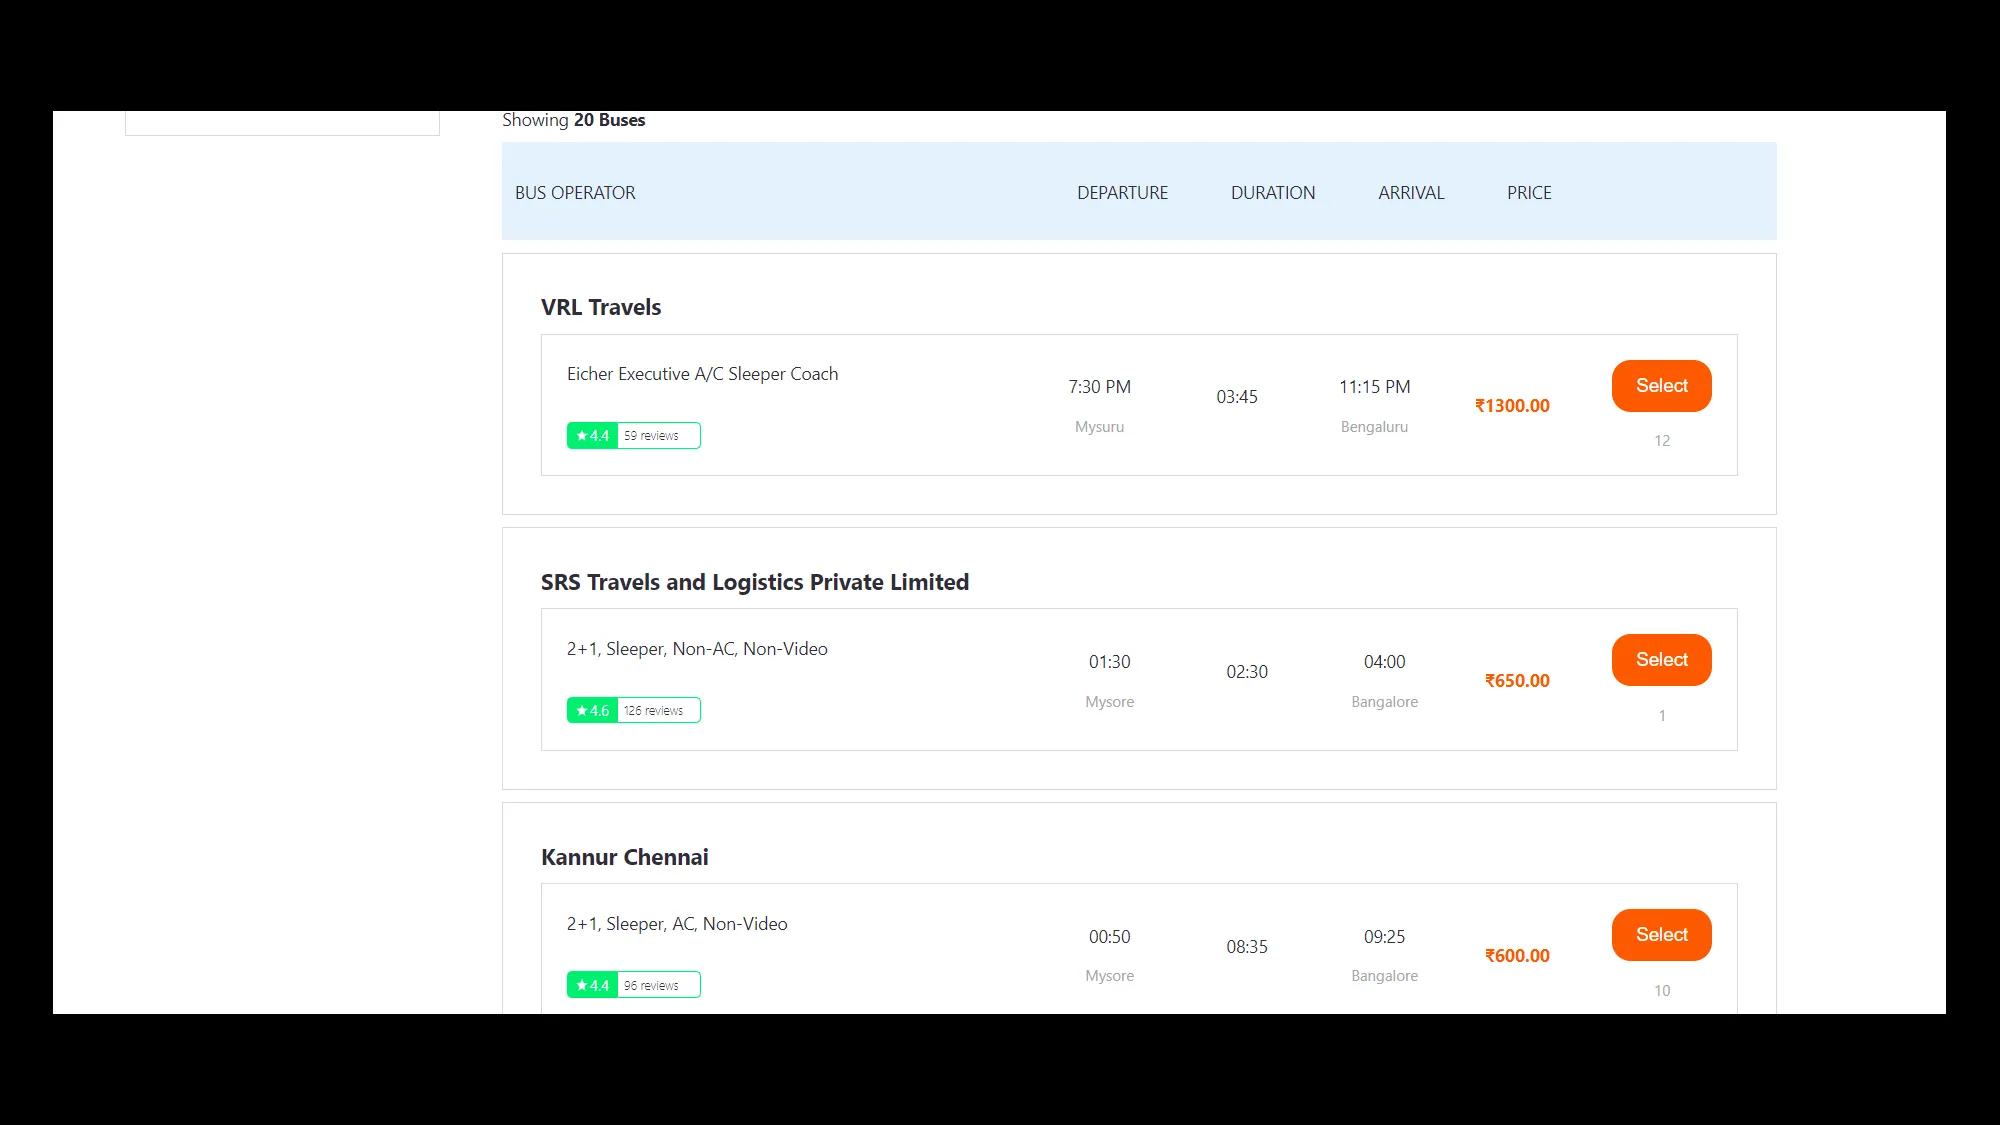Click the 08:35 duration value
Image resolution: width=2000 pixels, height=1125 pixels.
1247,947
